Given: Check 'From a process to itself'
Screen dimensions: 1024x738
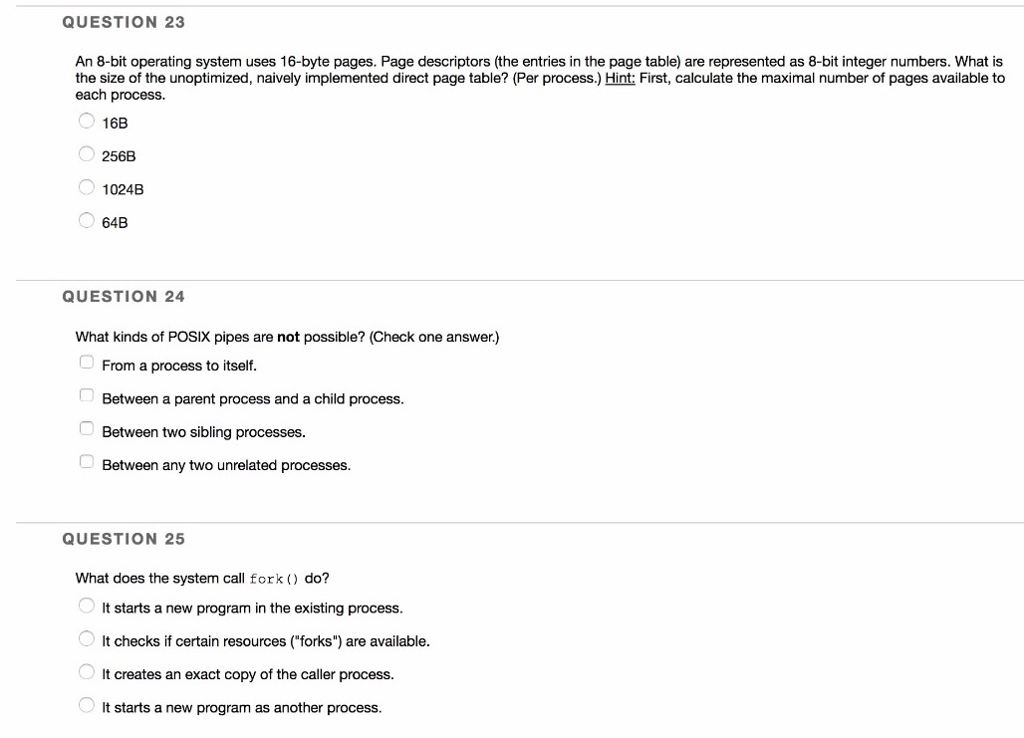Looking at the screenshot, I should click(86, 361).
